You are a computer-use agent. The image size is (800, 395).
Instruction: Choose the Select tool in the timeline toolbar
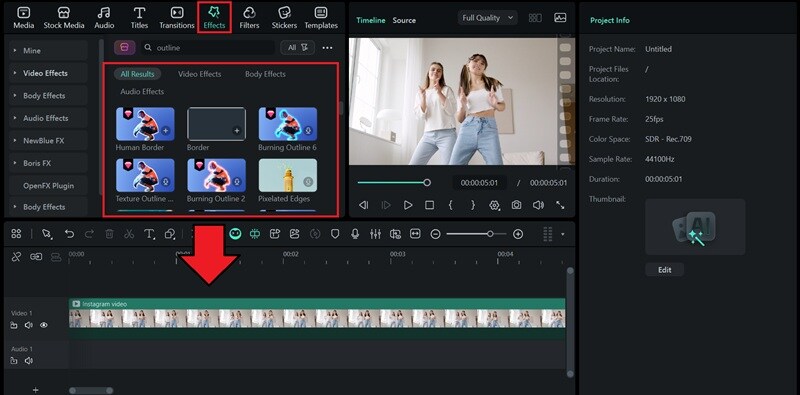click(x=47, y=234)
